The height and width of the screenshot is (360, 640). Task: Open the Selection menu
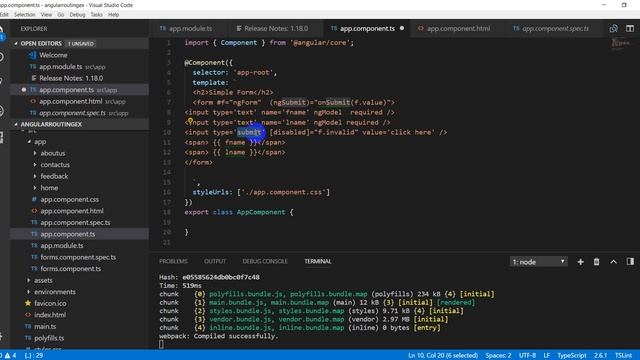pos(24,15)
